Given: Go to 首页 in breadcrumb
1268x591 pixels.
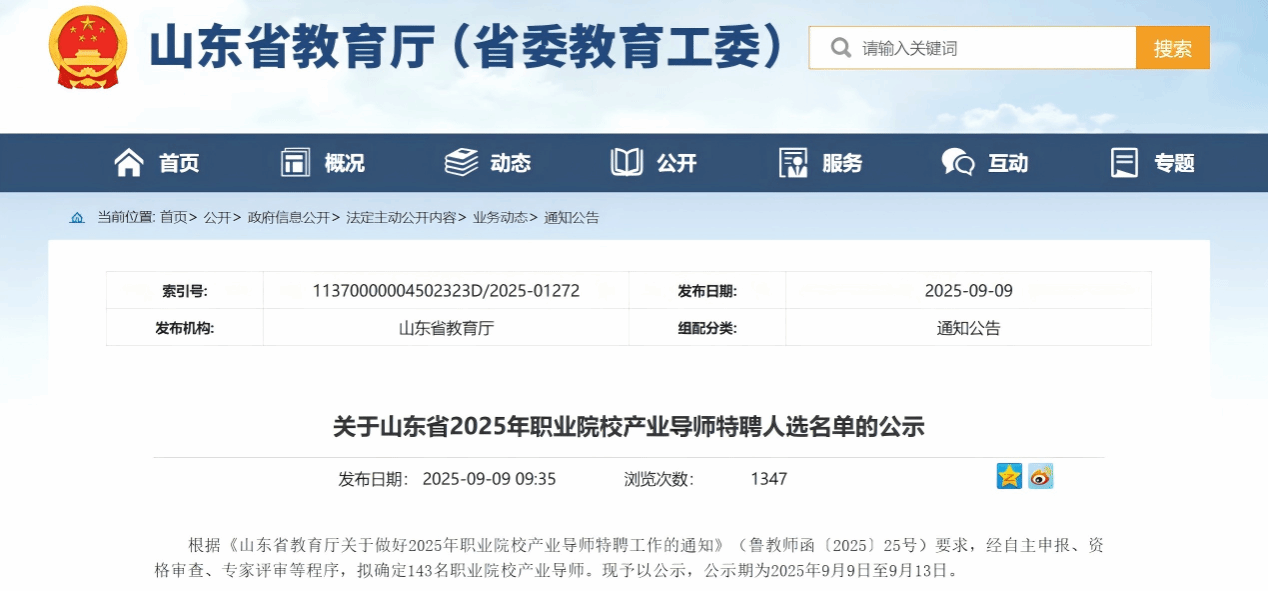Looking at the screenshot, I should click(x=173, y=217).
